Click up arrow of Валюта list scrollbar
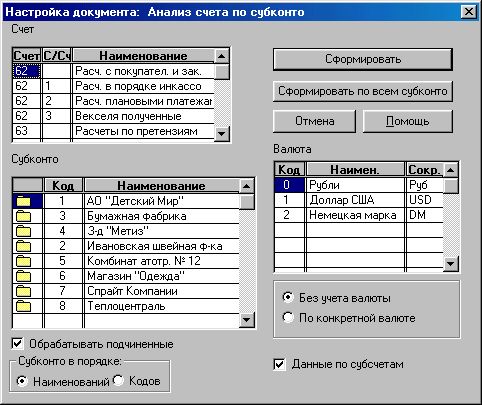The width and height of the screenshot is (482, 405). 451,170
